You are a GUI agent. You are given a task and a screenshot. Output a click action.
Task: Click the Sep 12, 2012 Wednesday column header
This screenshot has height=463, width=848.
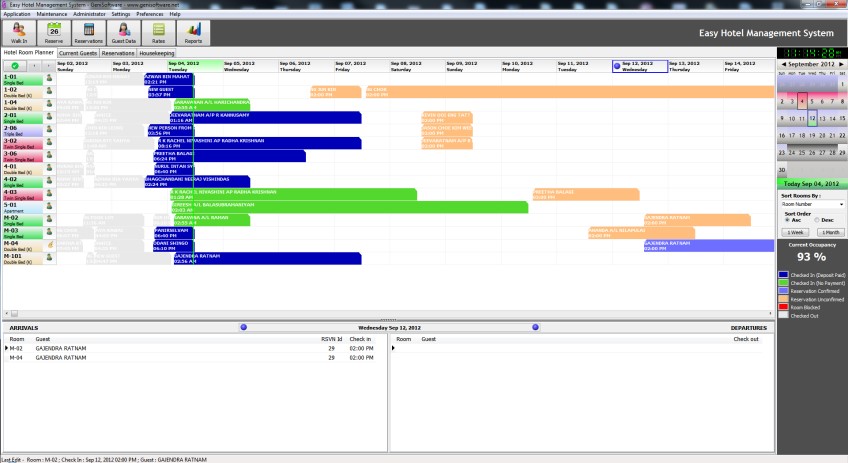pos(640,66)
